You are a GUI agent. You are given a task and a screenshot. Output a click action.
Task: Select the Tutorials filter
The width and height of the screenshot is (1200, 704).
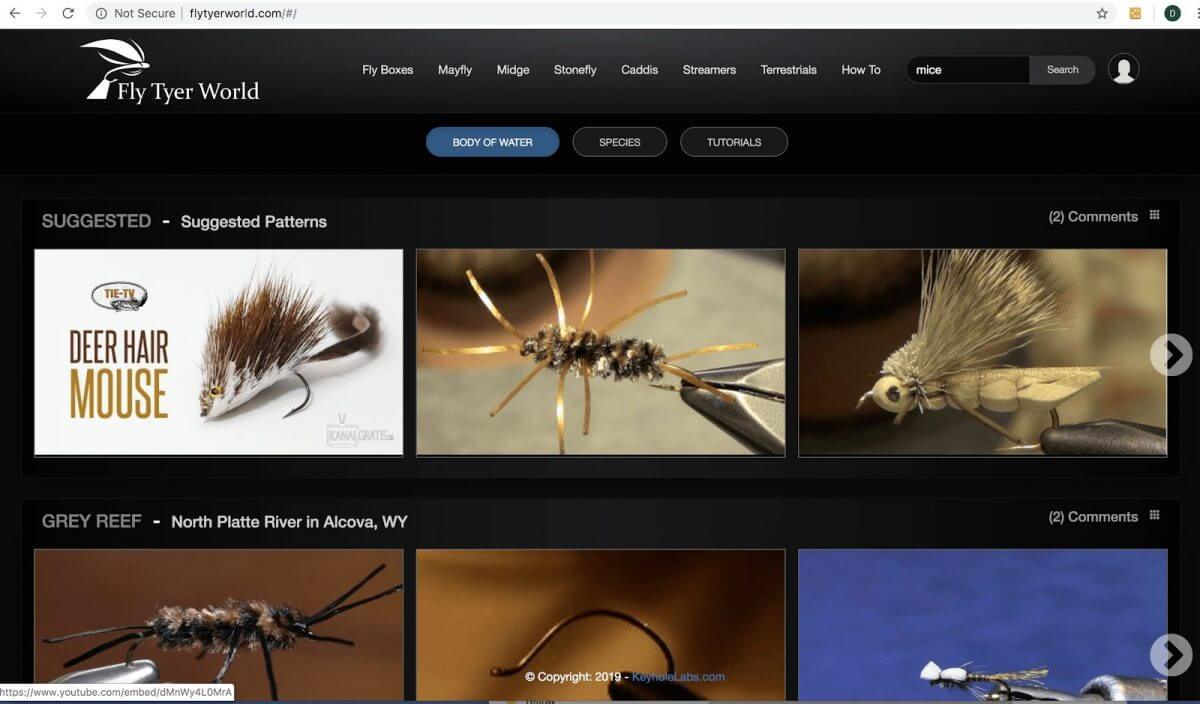(x=734, y=142)
